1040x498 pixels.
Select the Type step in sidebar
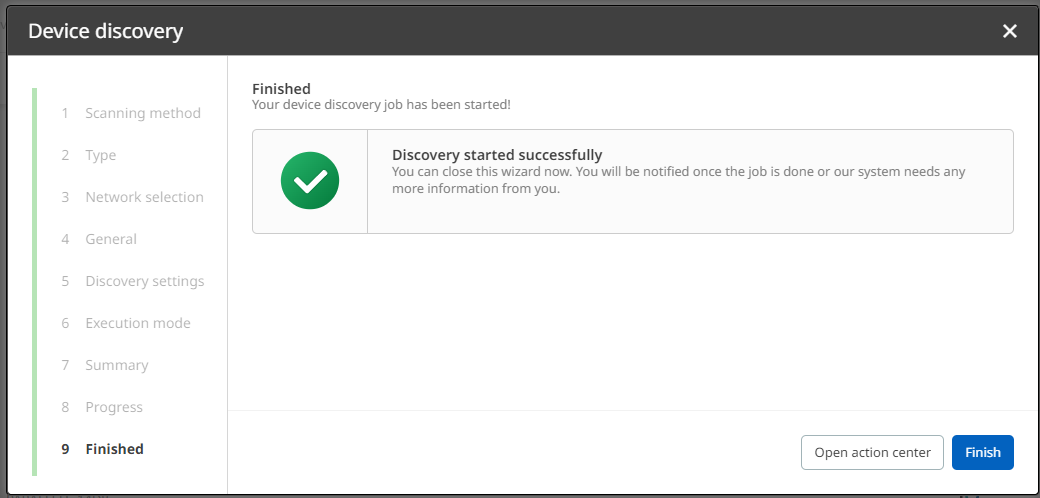click(x=100, y=155)
